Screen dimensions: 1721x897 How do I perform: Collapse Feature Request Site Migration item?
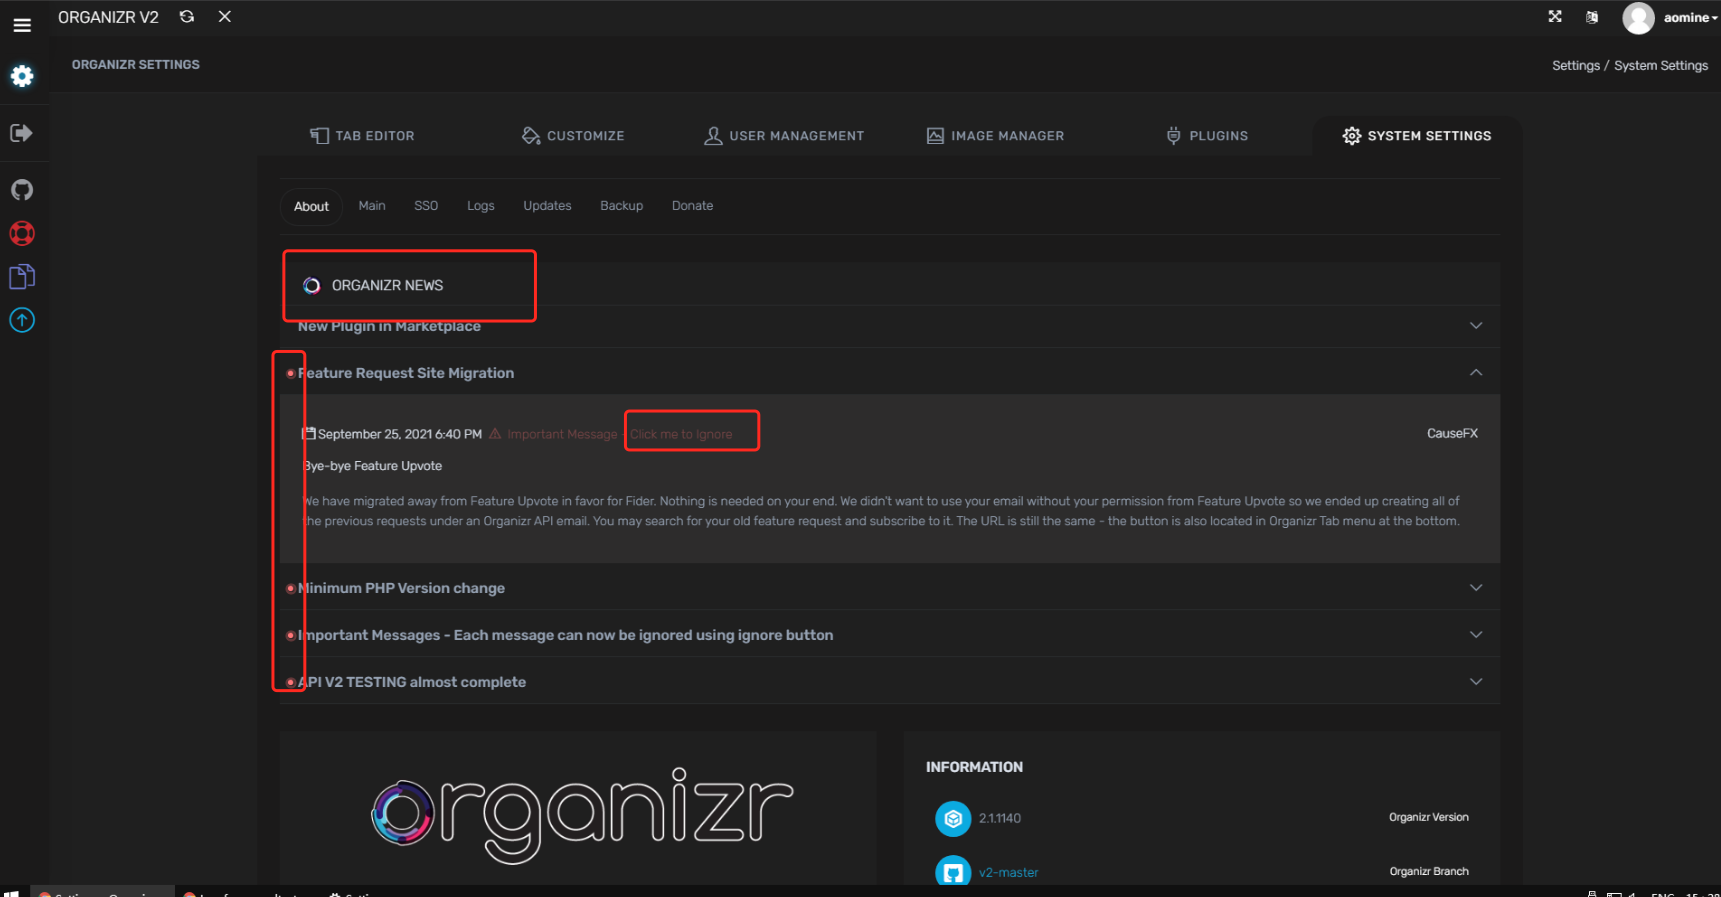(890, 372)
